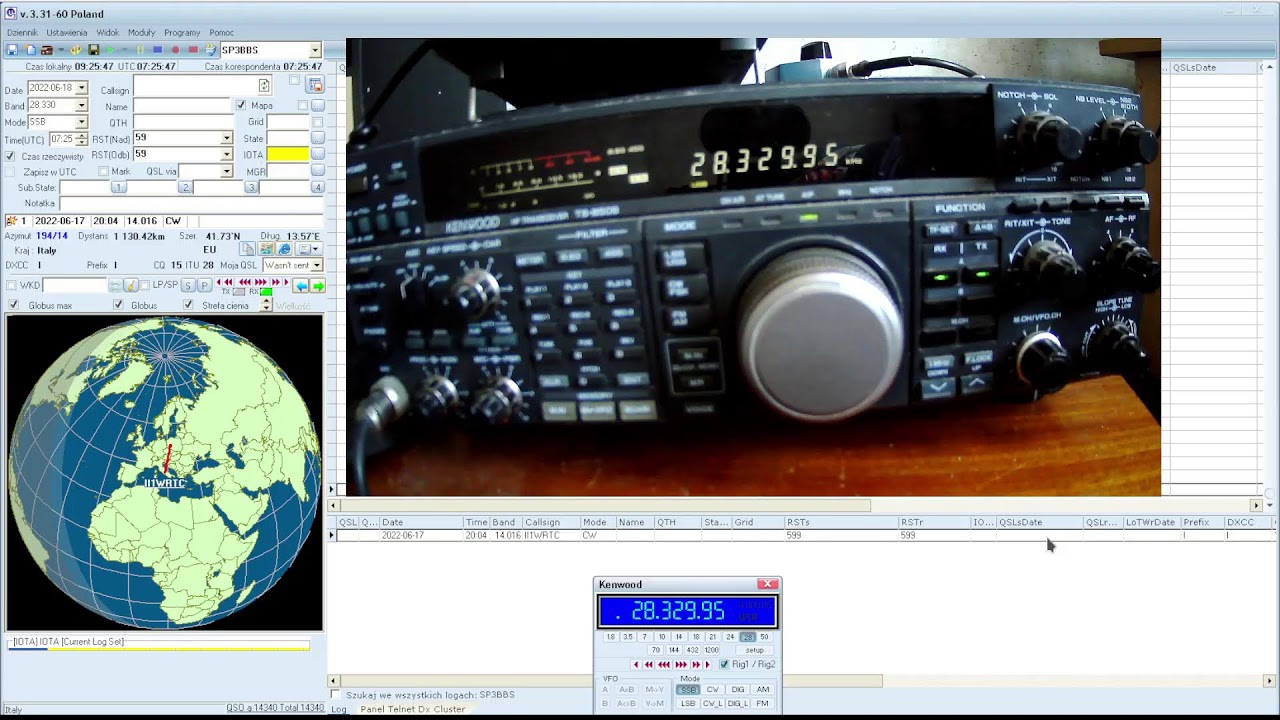Viewport: 1280px width, 720px height.
Task: Click the green play arrow toolbar icon
Action: [x=110, y=50]
